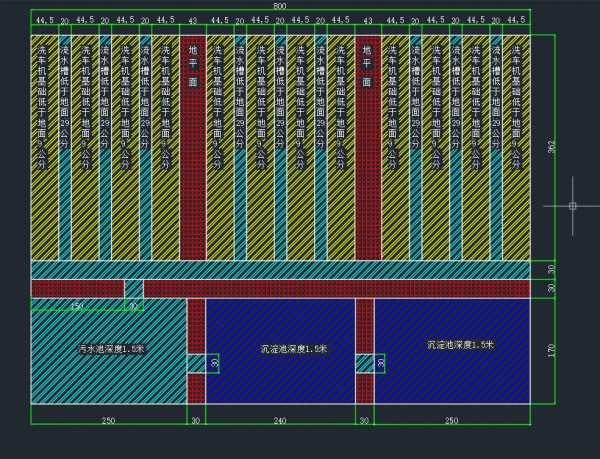
Task: Click the 240 dimension text
Action: [x=280, y=421]
